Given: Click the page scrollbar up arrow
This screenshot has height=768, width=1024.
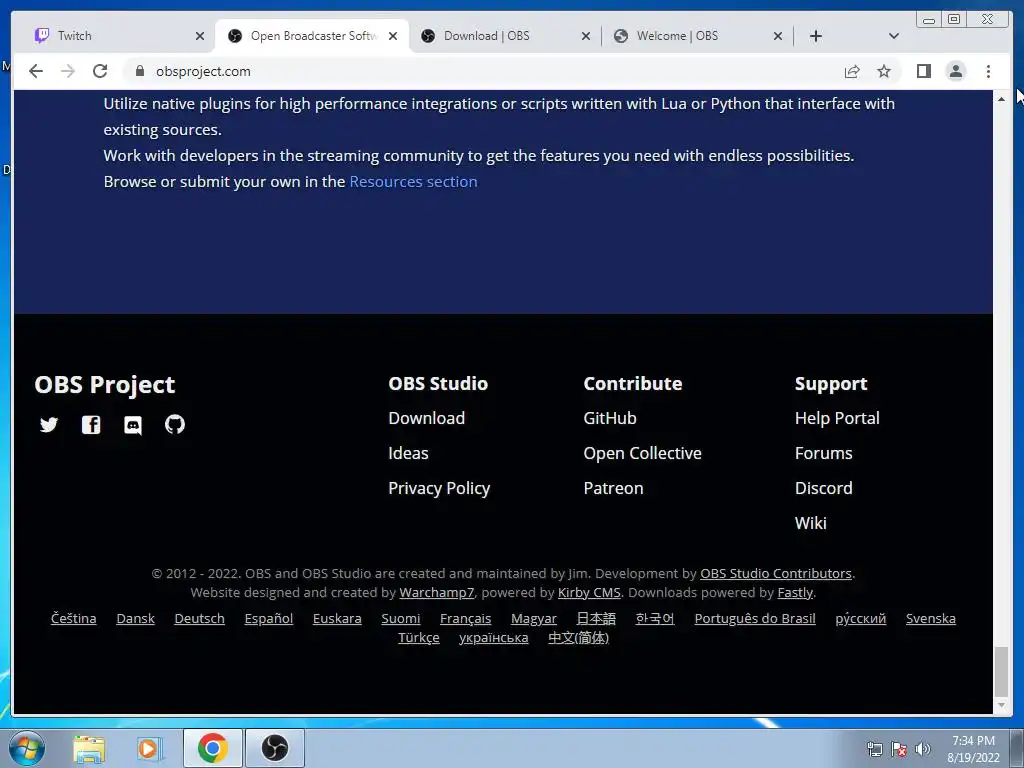Looking at the screenshot, I should tap(1001, 99).
